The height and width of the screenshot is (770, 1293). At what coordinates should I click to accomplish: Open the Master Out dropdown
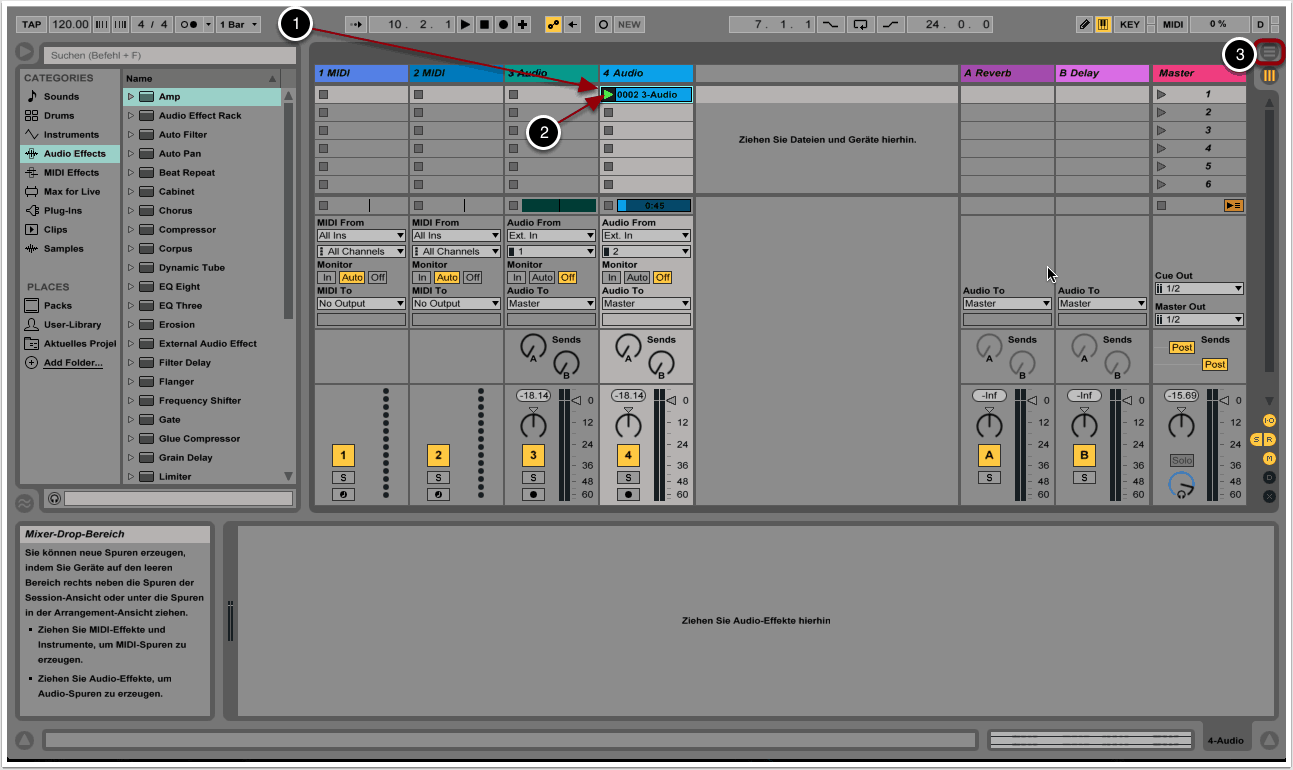click(1199, 319)
